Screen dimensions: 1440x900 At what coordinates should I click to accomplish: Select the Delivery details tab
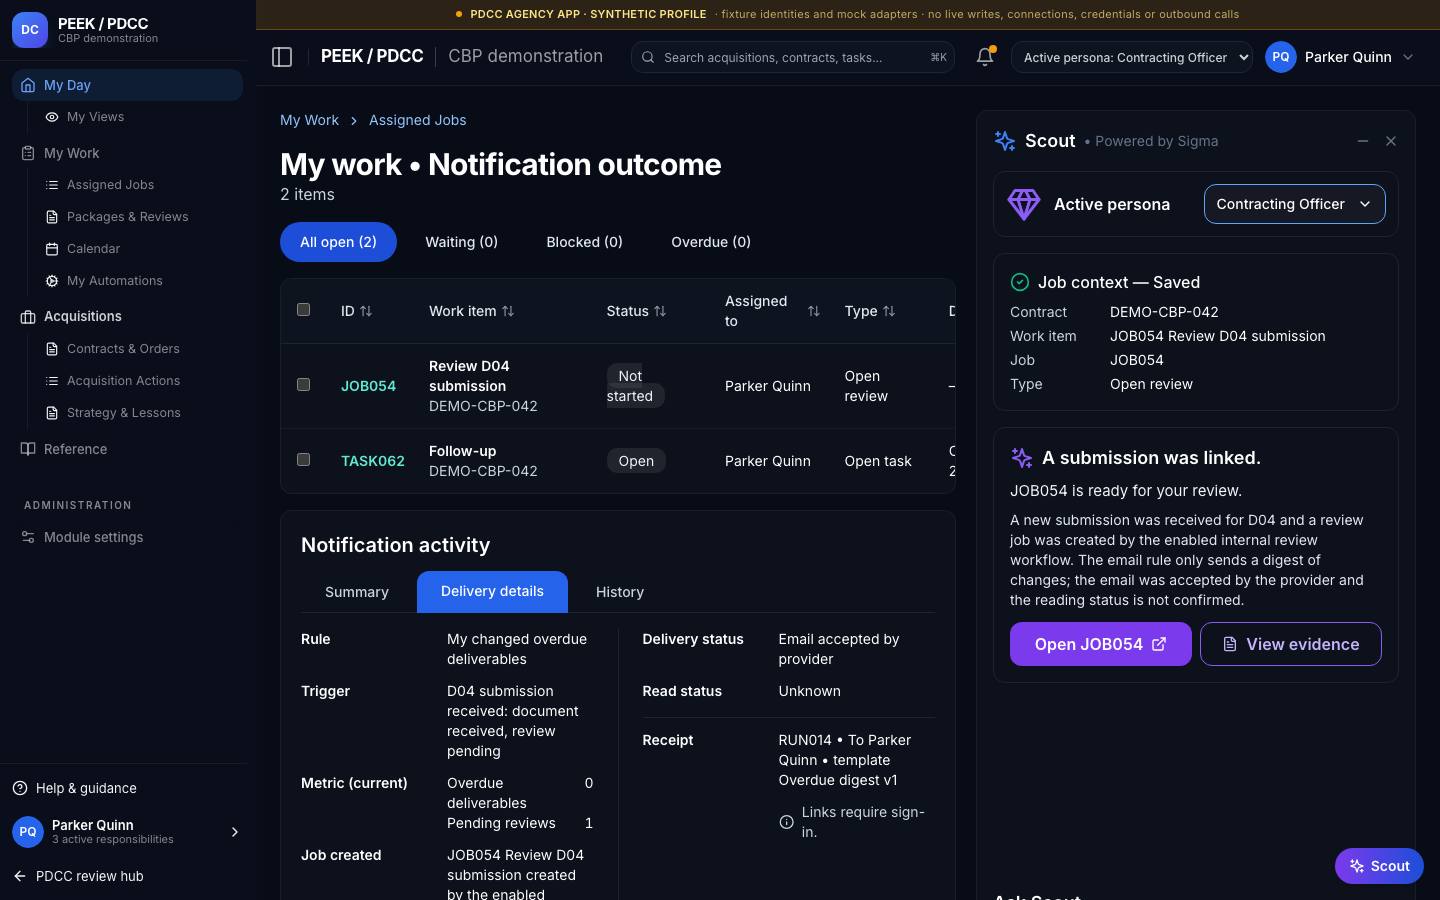(x=492, y=592)
